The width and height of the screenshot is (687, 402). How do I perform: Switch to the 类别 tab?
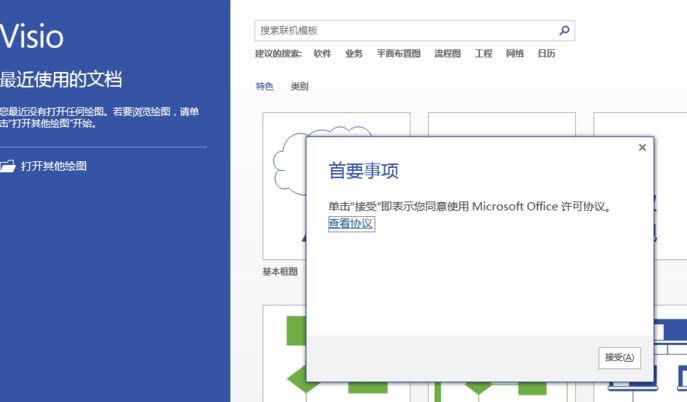(300, 87)
